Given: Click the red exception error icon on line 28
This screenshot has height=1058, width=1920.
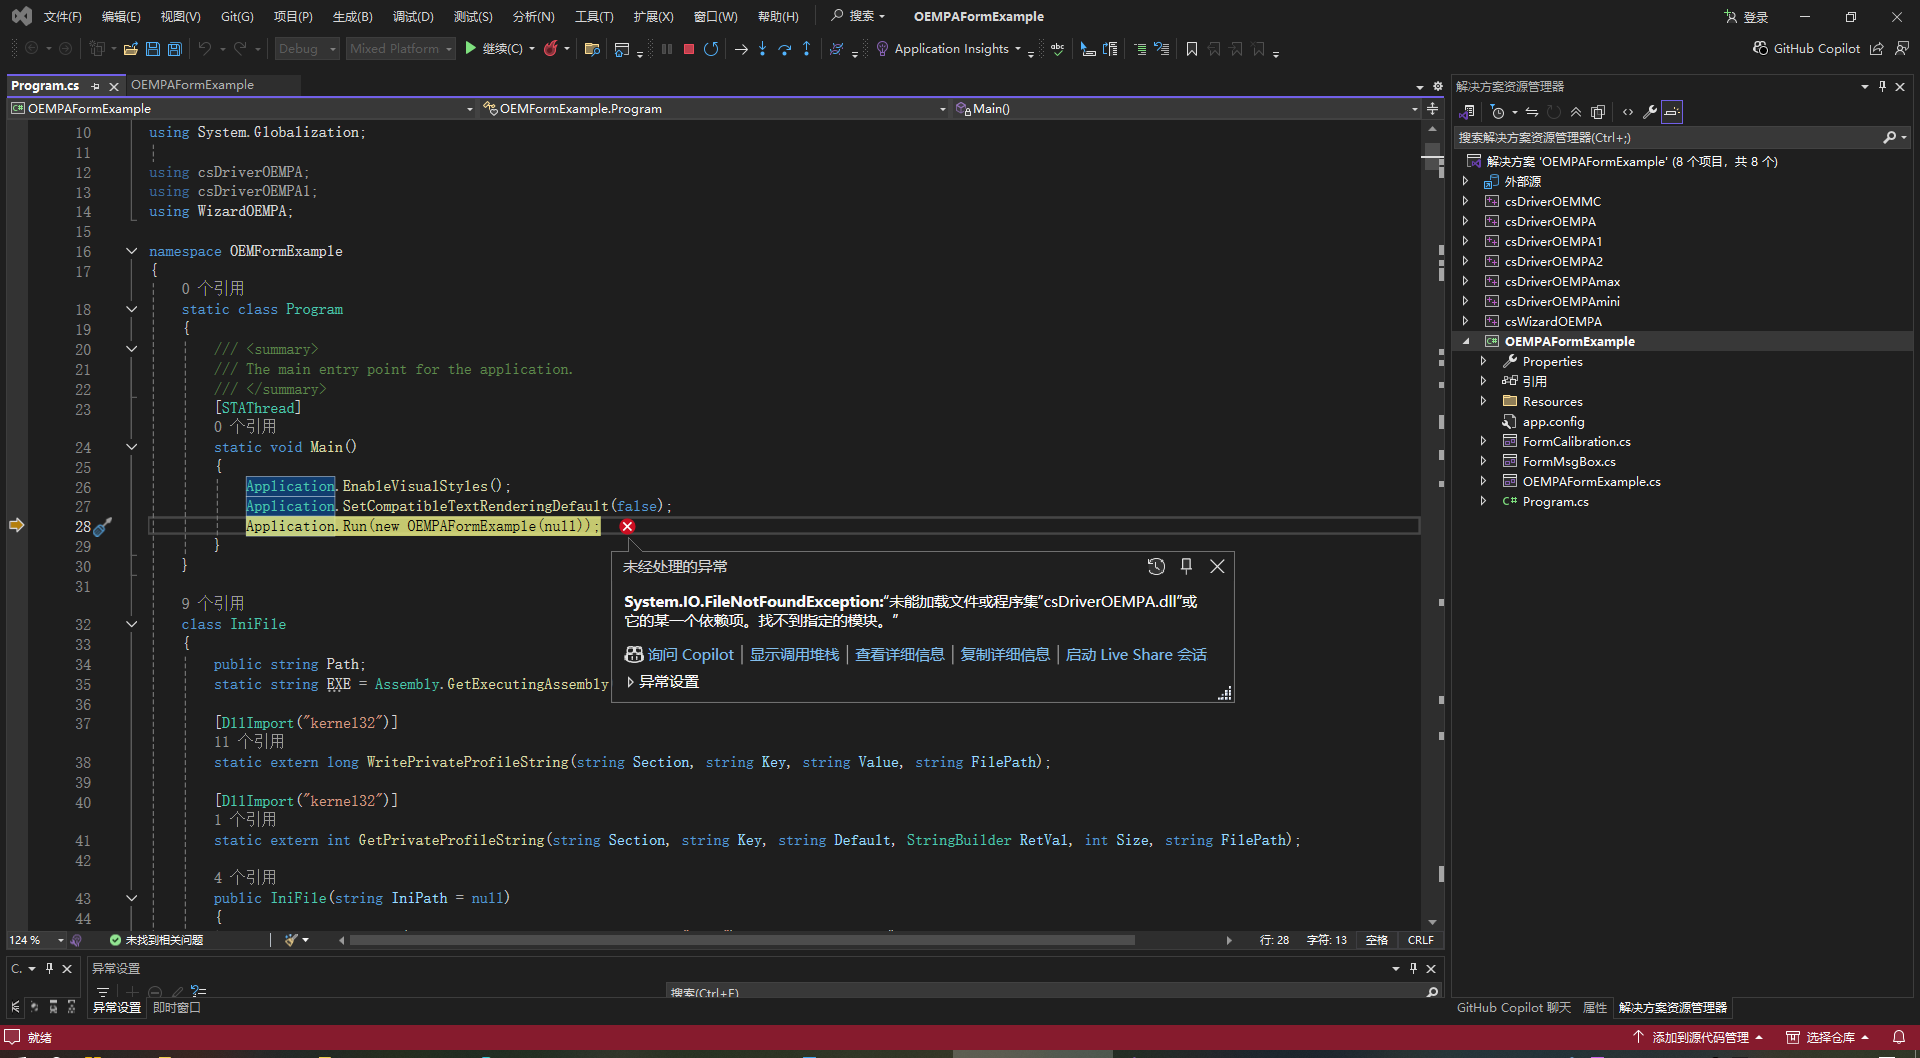Looking at the screenshot, I should pyautogui.click(x=627, y=526).
